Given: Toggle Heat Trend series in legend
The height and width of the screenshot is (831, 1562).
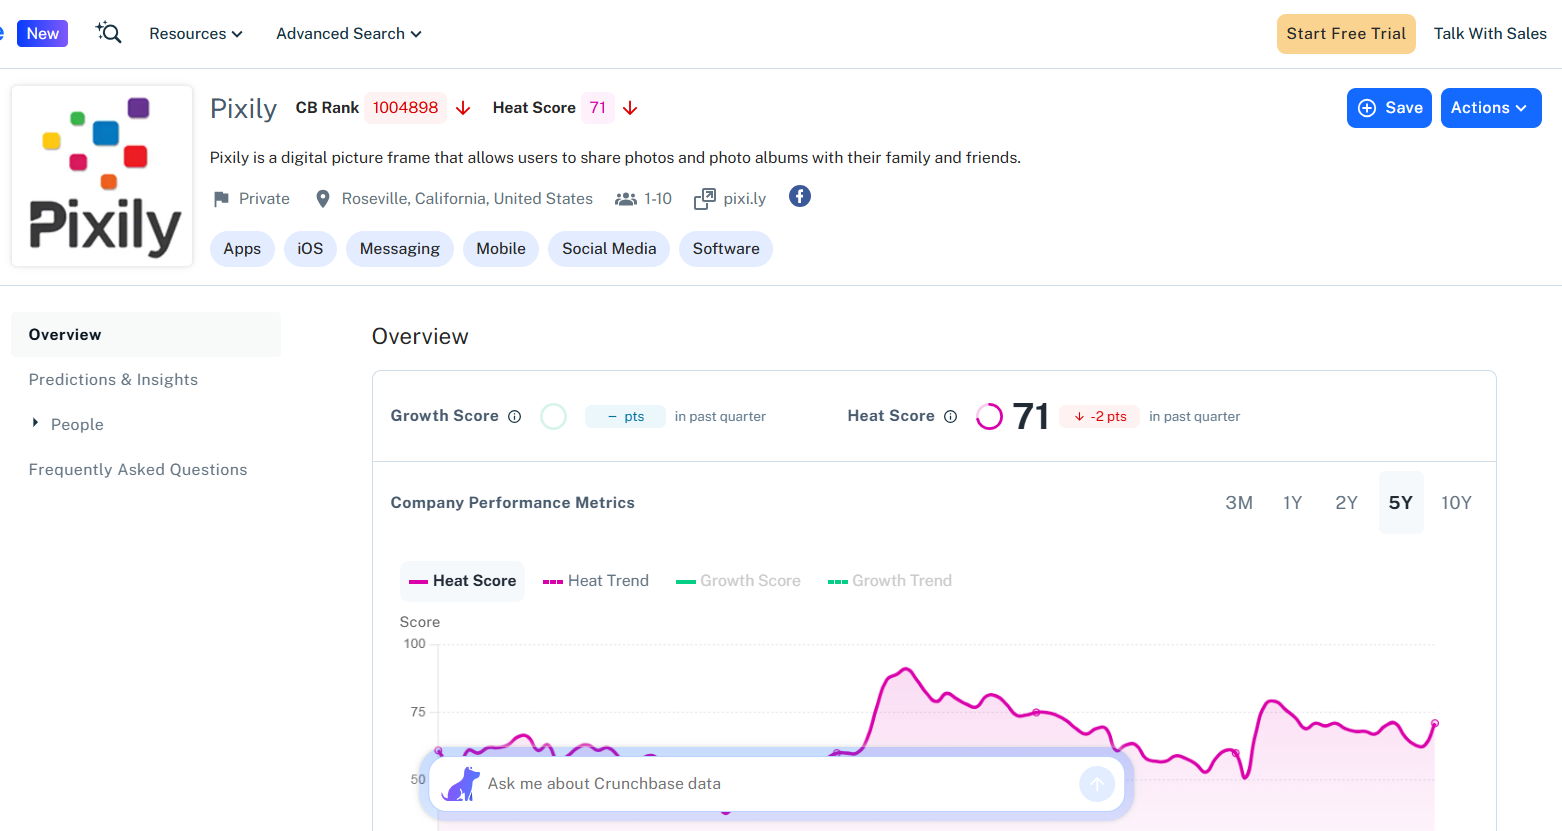Looking at the screenshot, I should [x=596, y=581].
